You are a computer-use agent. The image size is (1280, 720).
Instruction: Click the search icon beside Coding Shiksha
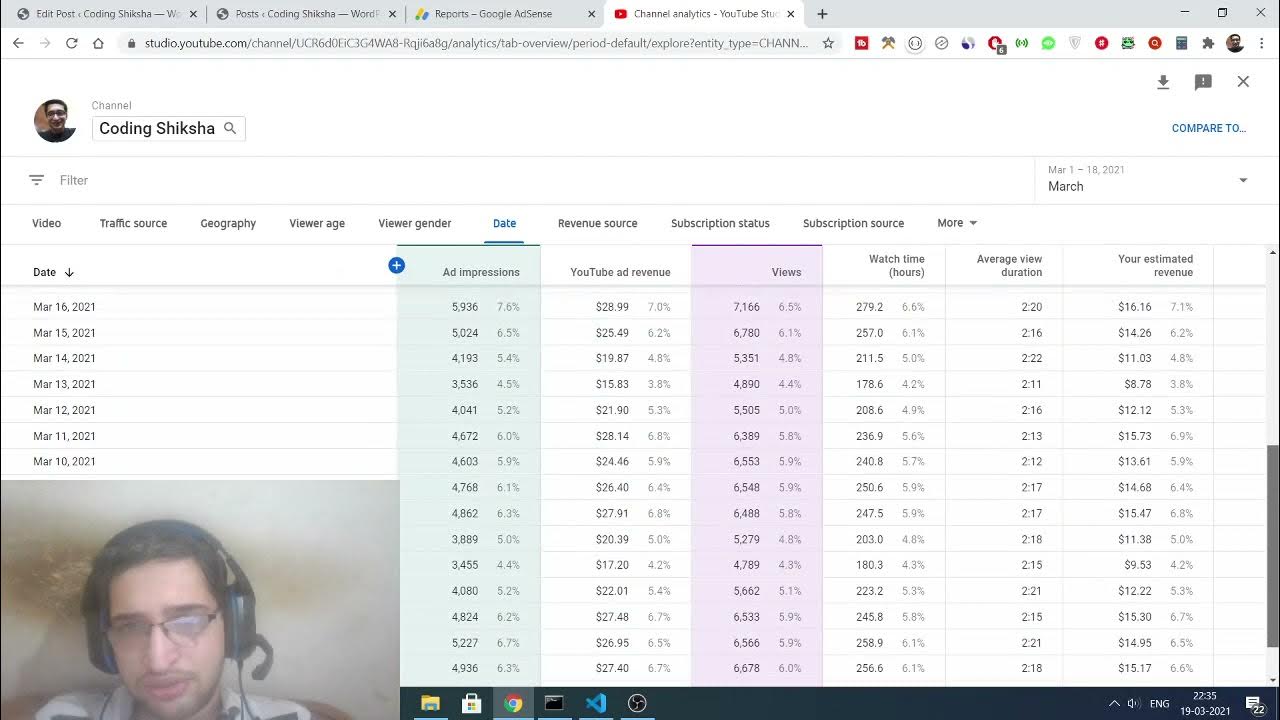[230, 128]
